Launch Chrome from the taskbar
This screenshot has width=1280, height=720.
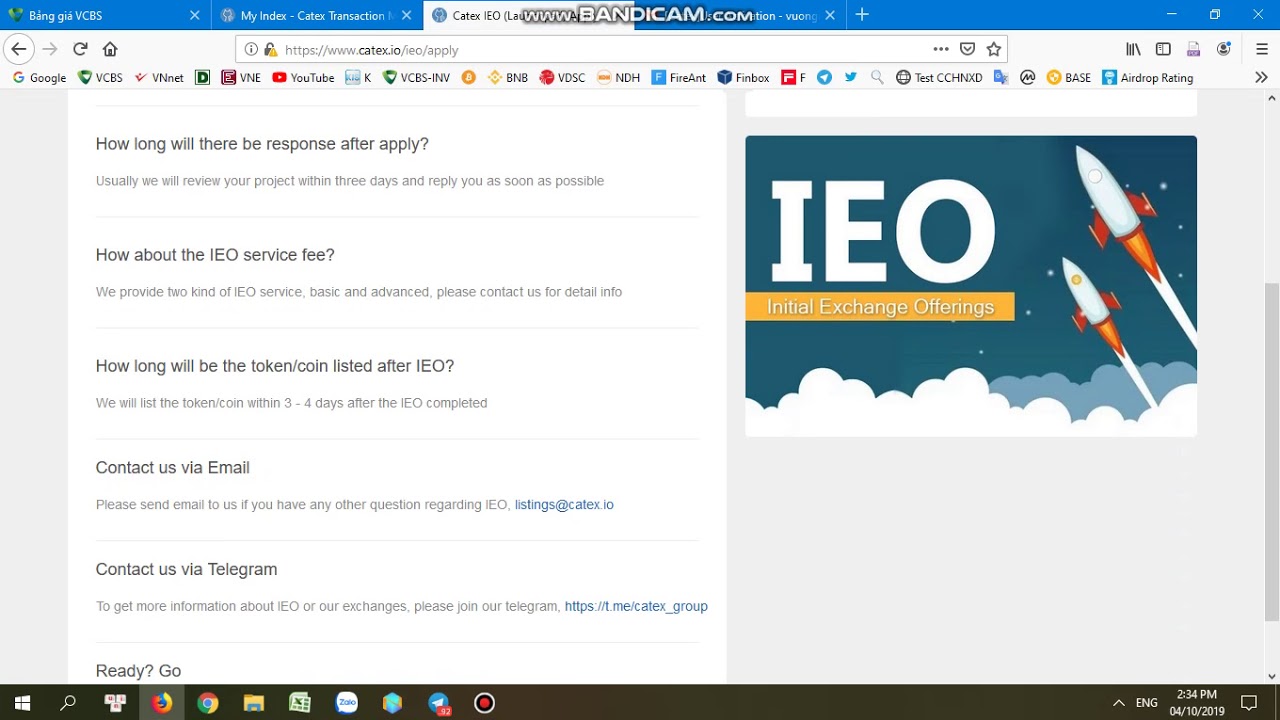click(207, 703)
